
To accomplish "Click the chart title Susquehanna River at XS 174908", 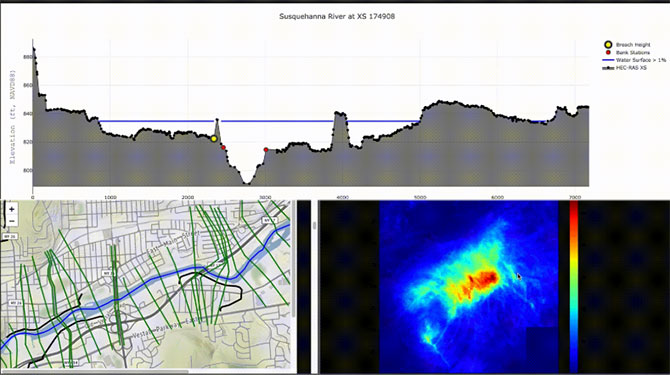I will click(337, 16).
